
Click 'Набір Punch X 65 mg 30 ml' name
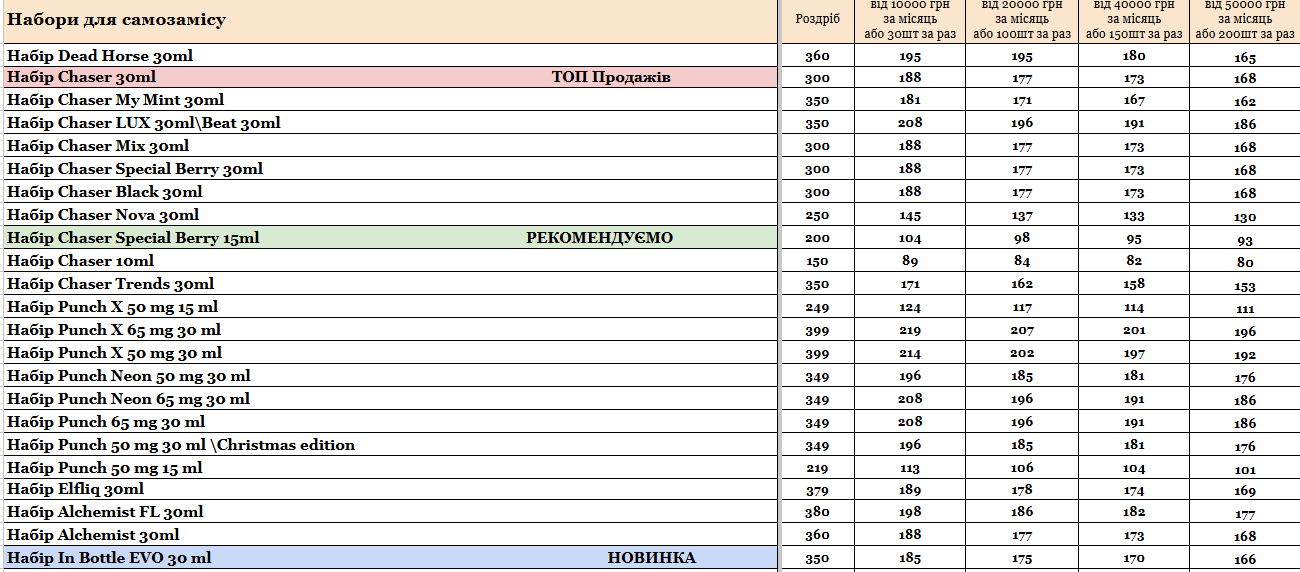114,330
